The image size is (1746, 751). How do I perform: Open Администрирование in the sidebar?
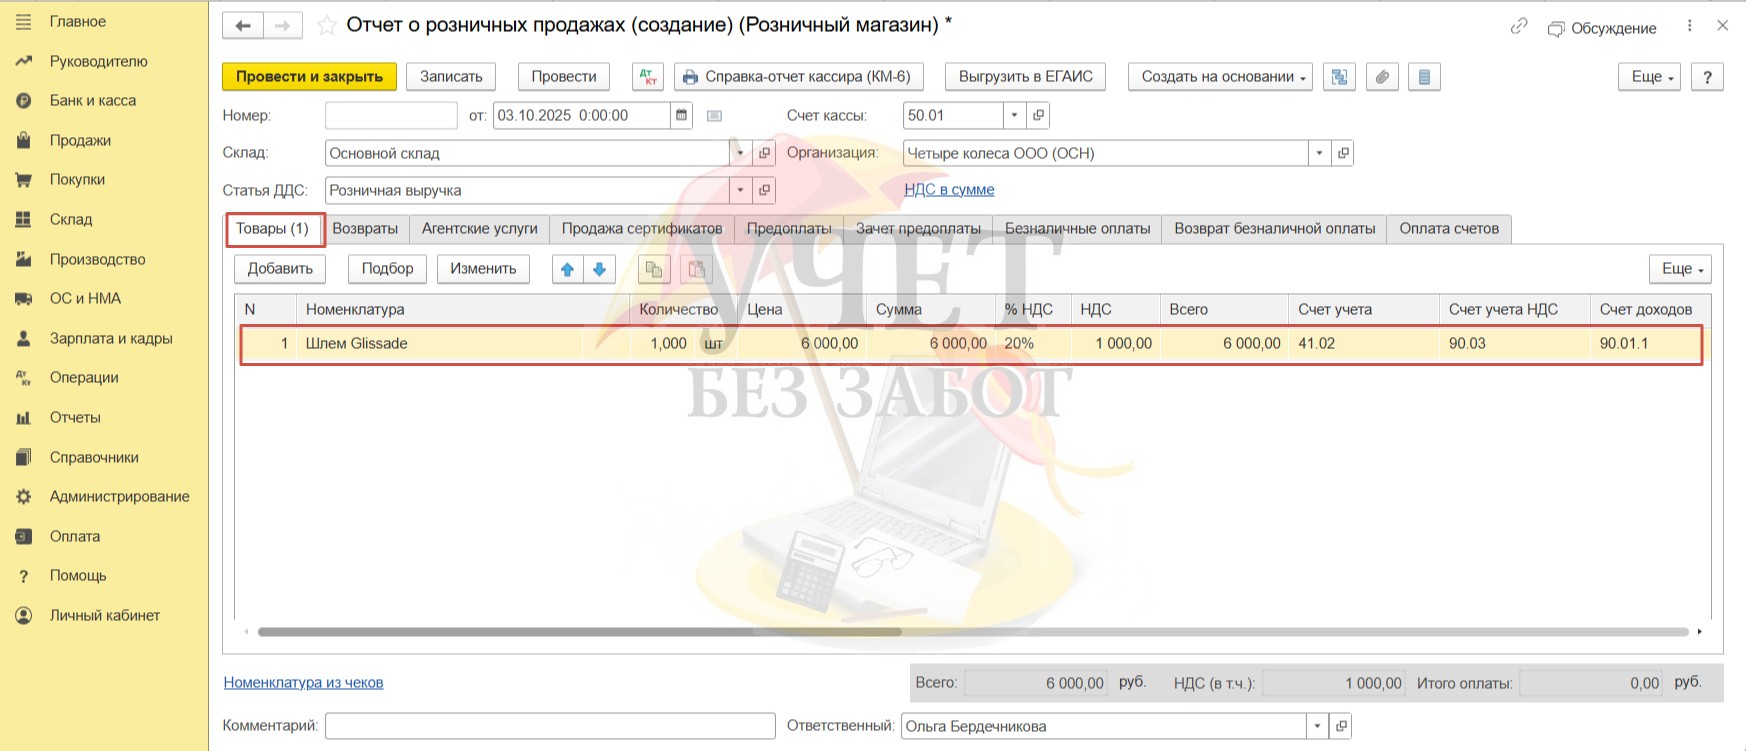pos(120,496)
